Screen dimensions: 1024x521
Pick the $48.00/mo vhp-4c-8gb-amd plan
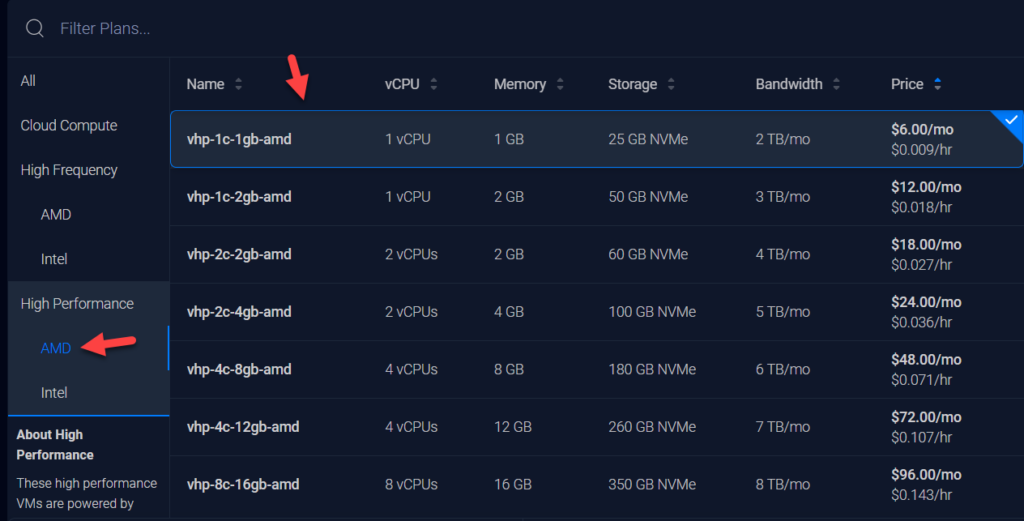(595, 369)
